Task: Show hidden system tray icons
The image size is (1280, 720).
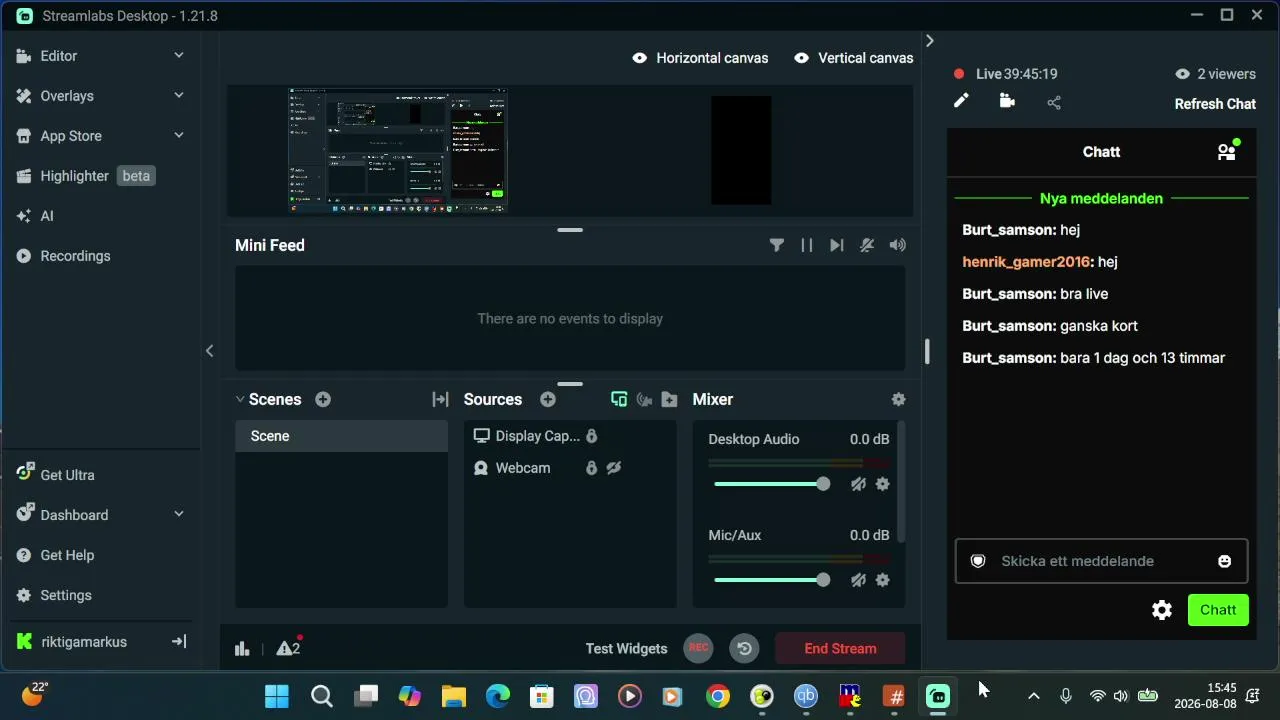Action: point(1034,696)
